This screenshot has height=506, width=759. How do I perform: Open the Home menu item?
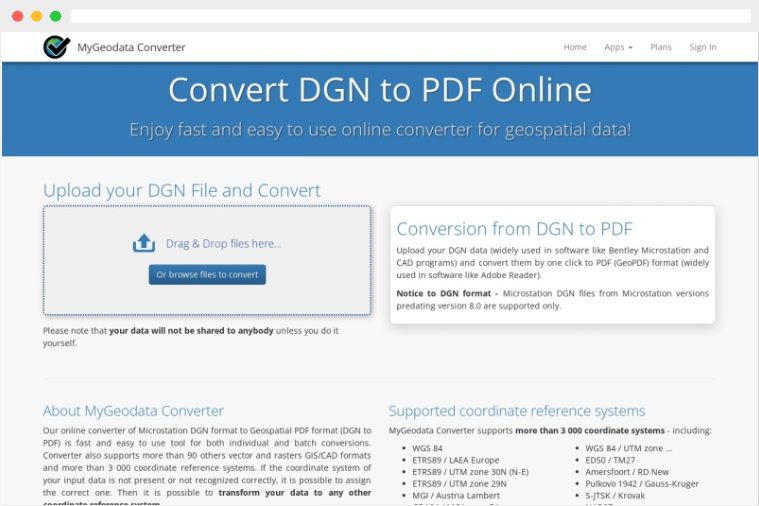[575, 47]
